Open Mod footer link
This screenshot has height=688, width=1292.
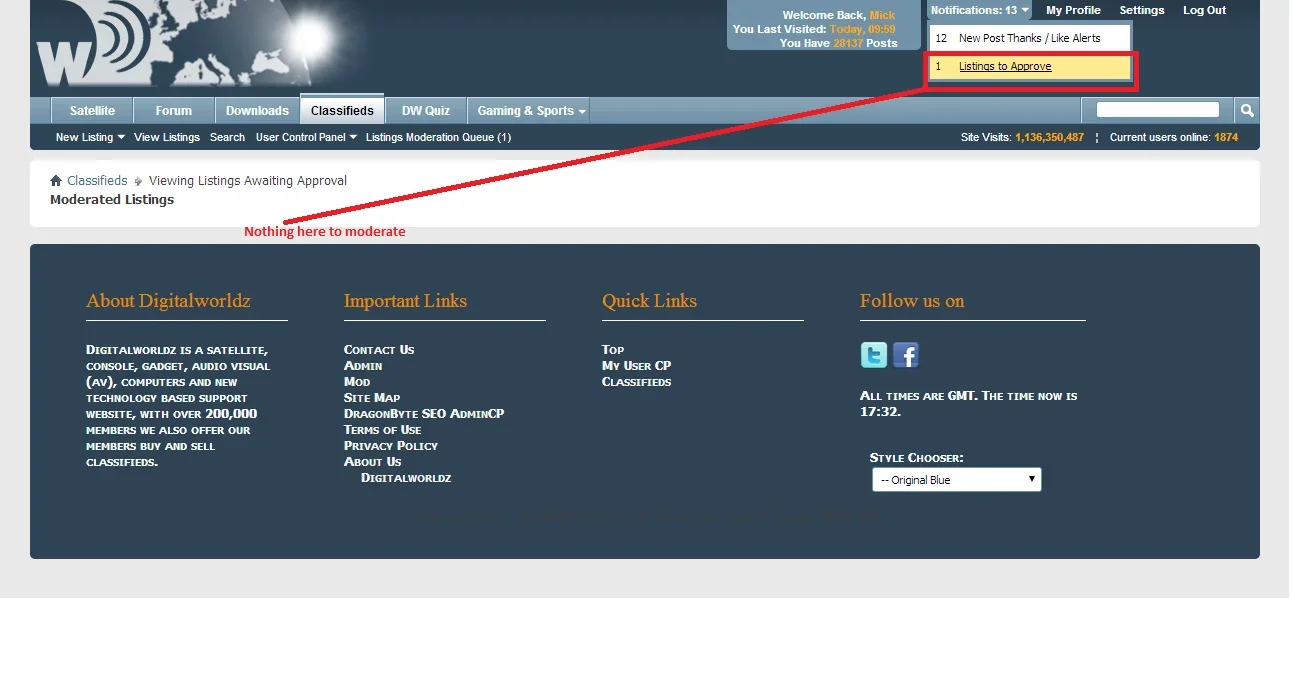pos(357,381)
